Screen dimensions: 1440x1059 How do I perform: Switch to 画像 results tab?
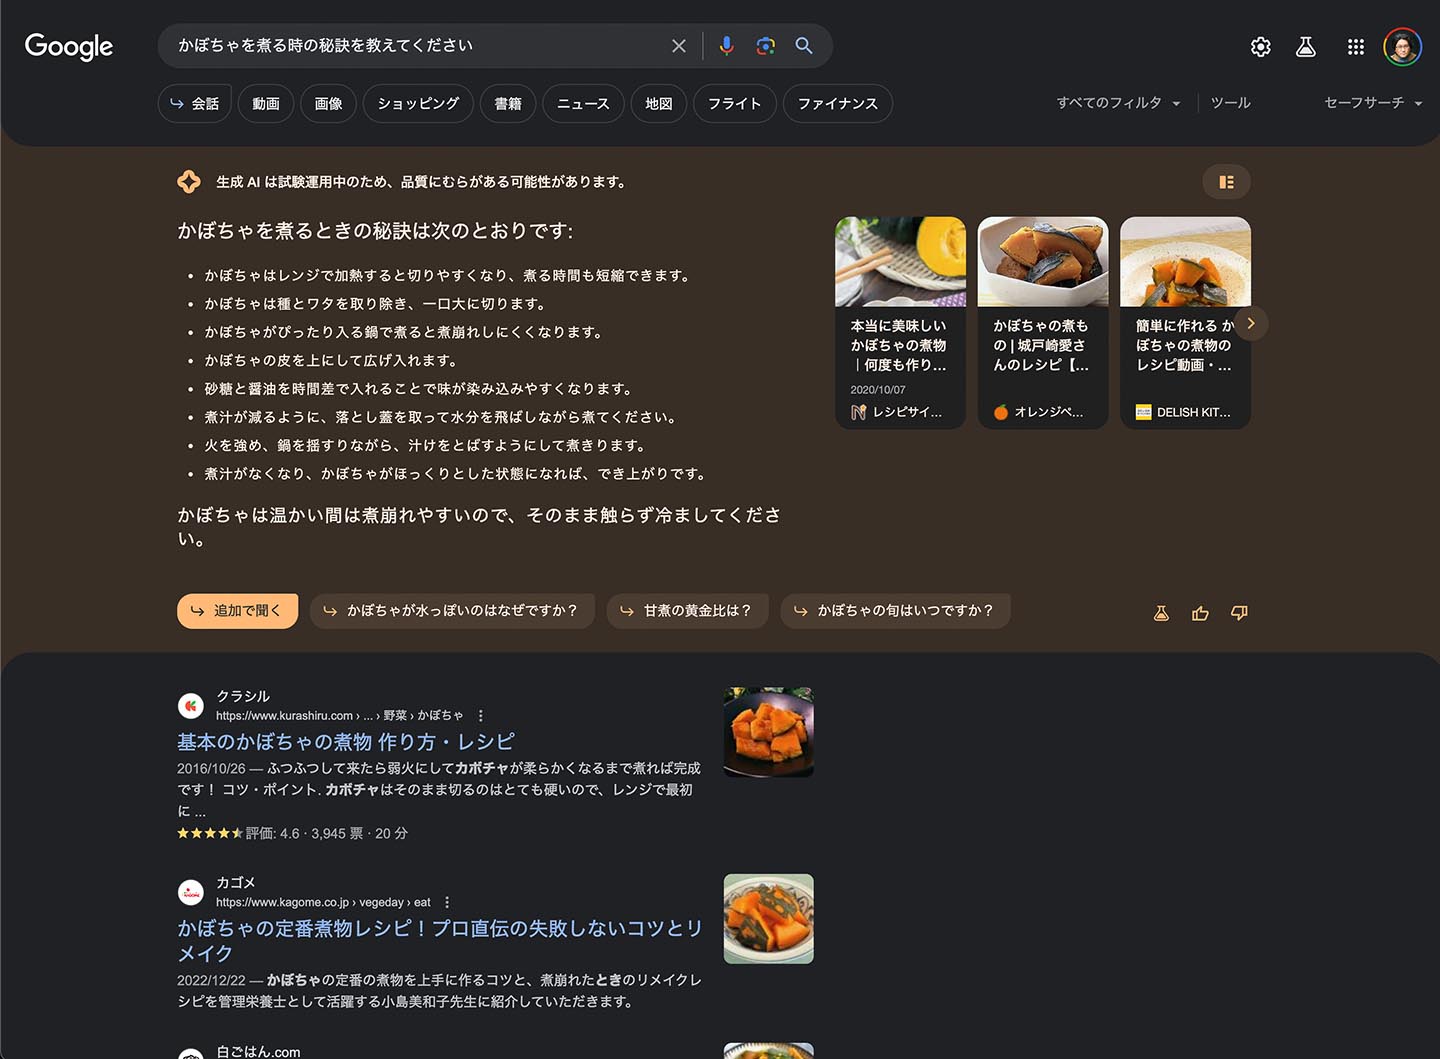point(328,103)
